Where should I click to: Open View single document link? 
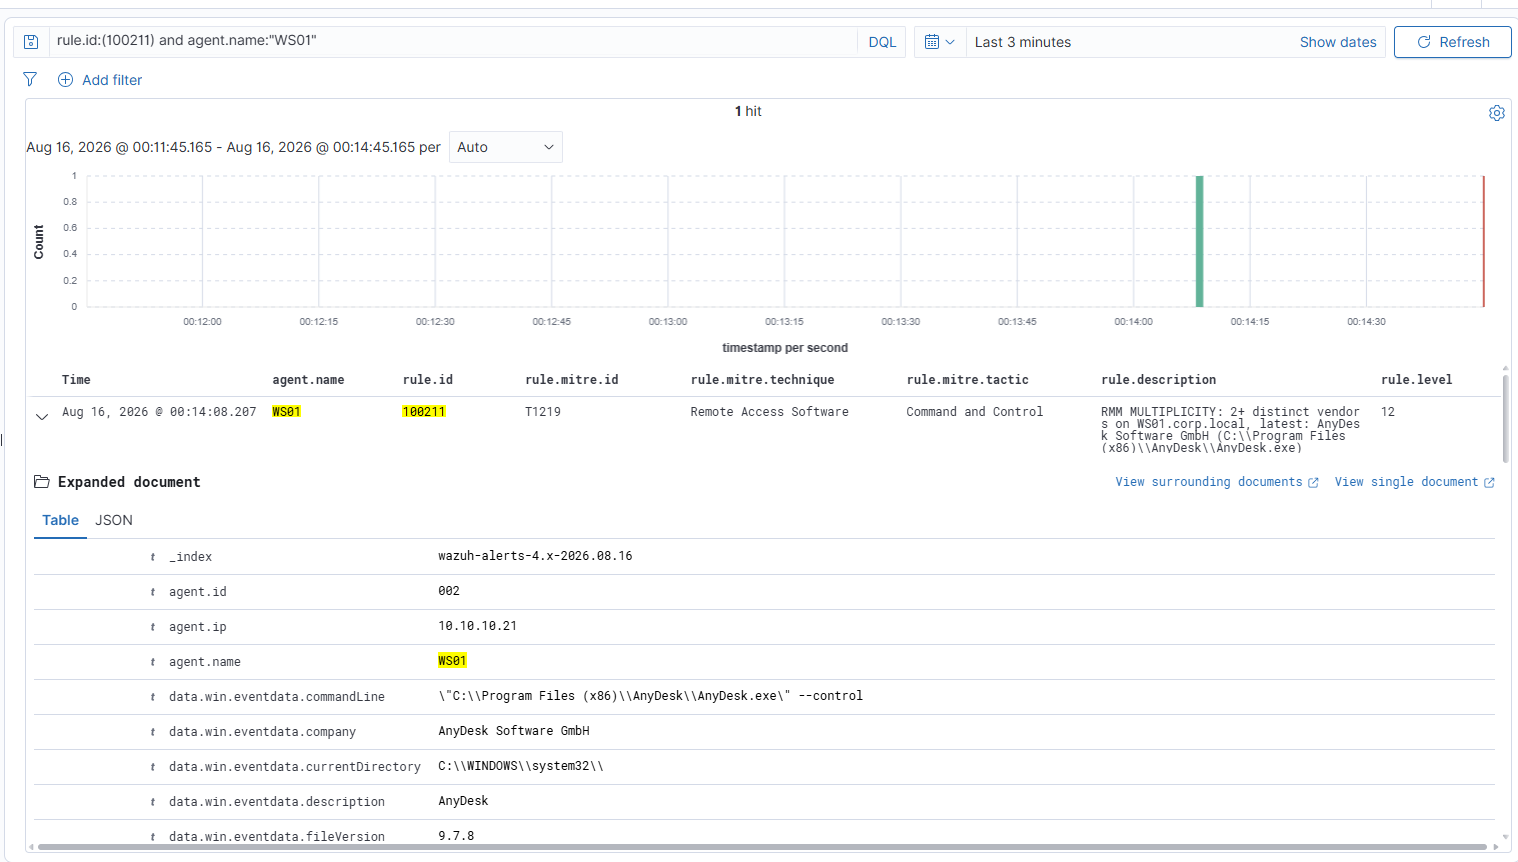coord(1414,482)
